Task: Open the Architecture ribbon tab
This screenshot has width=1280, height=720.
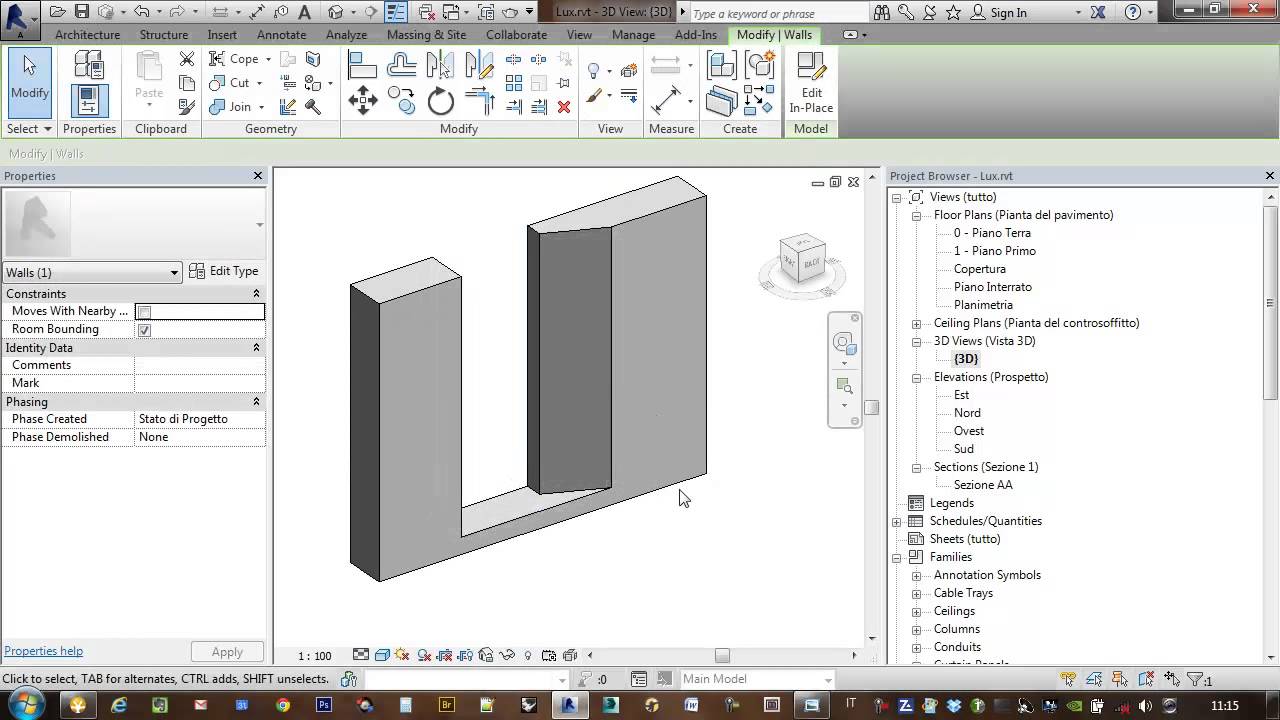Action: coord(87,34)
